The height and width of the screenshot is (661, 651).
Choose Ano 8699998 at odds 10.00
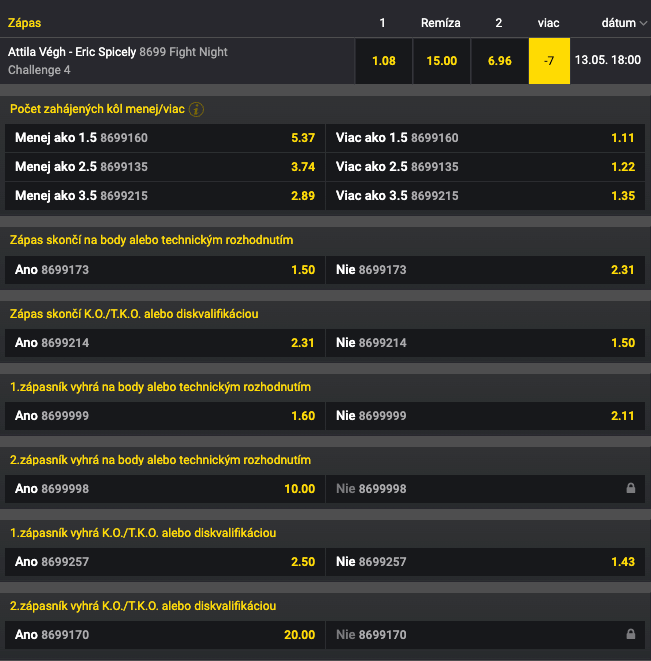[165, 489]
